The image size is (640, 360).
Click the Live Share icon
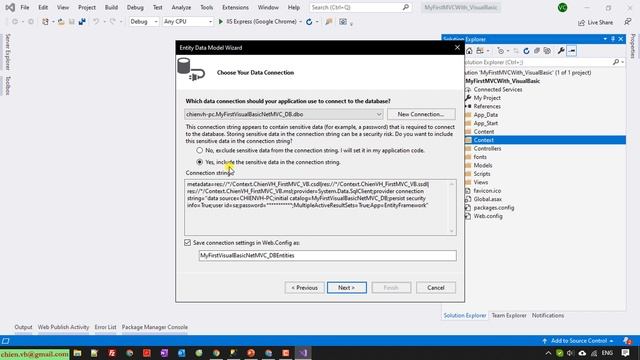(x=581, y=22)
